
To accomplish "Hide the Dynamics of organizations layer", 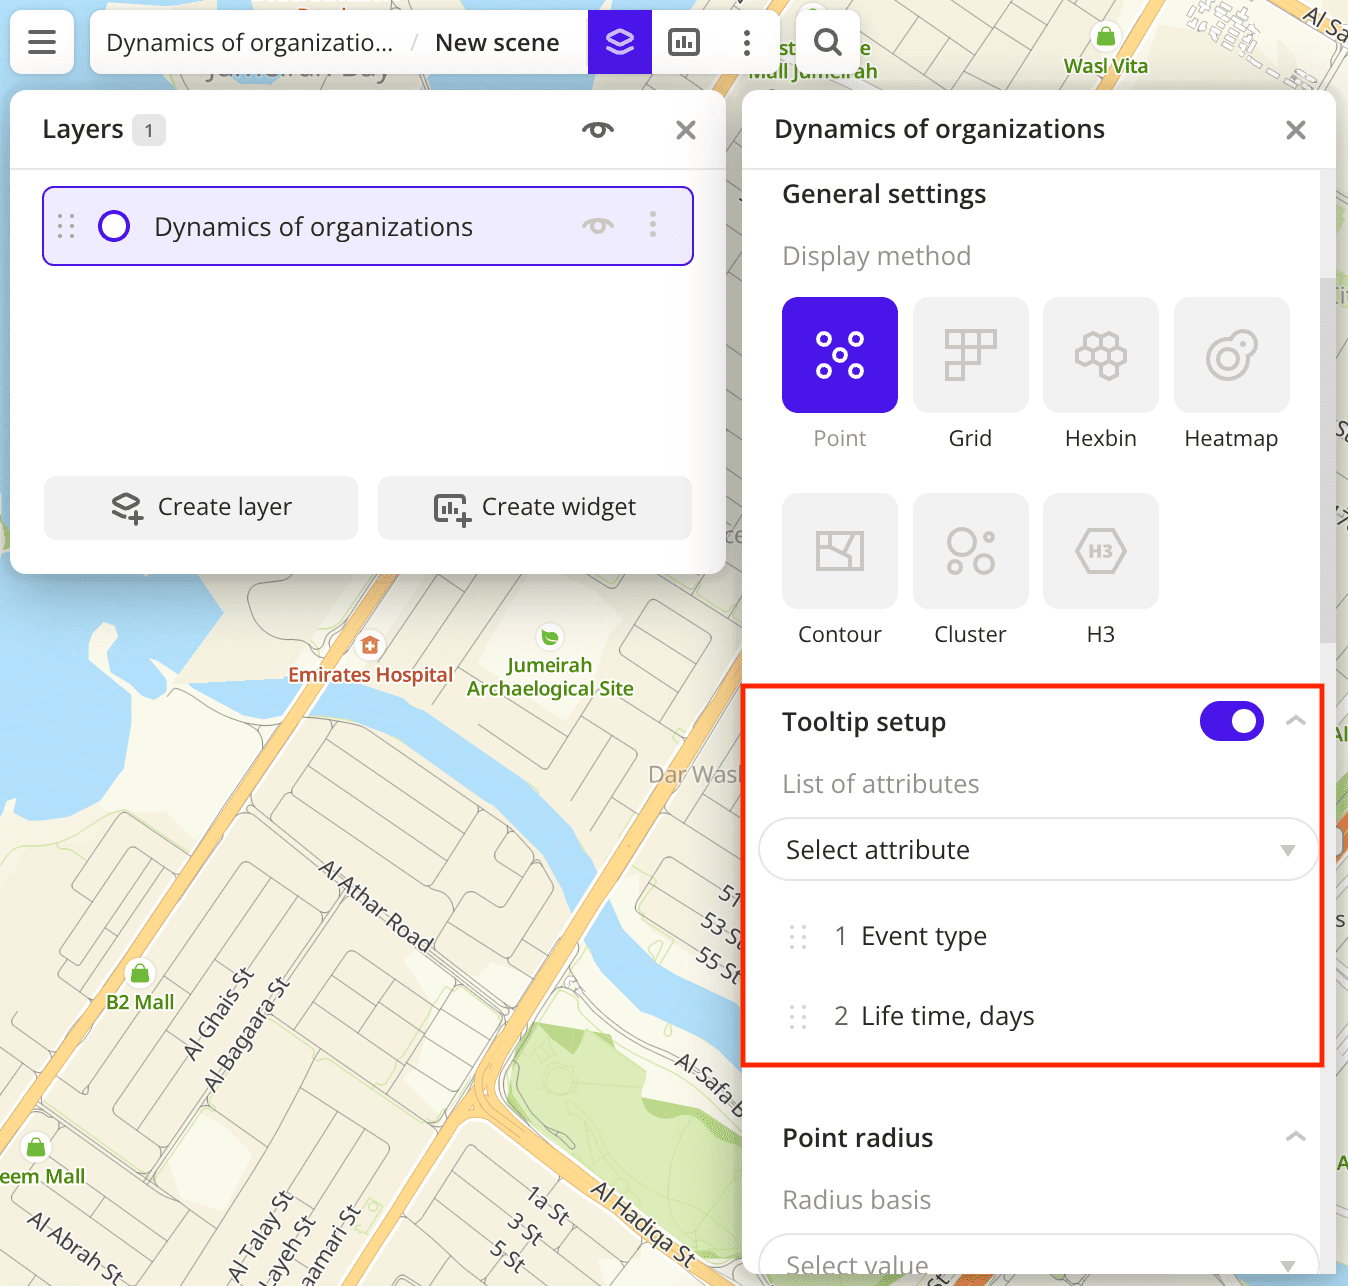I will point(598,226).
